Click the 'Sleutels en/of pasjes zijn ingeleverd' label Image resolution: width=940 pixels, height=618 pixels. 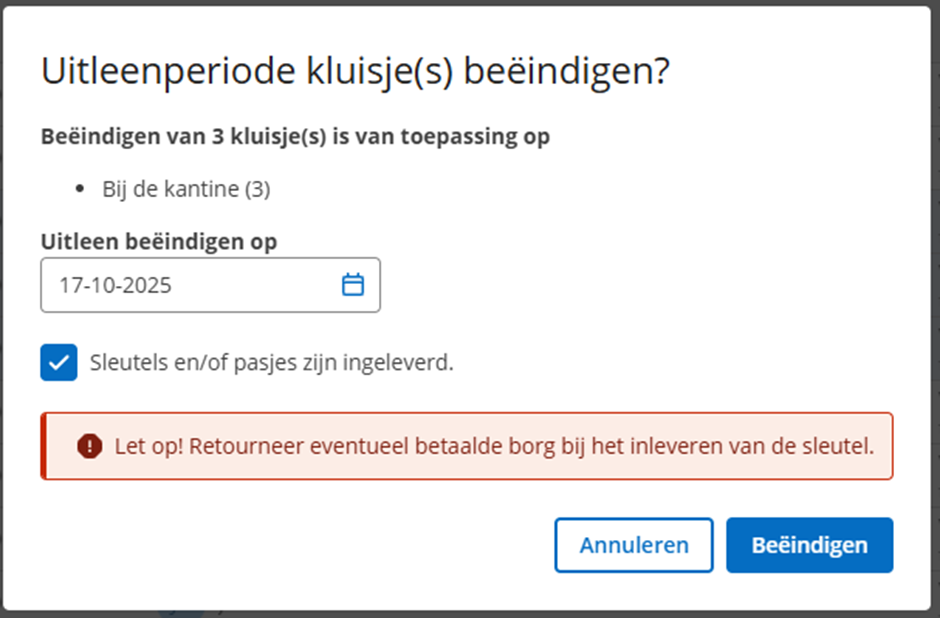click(x=272, y=362)
